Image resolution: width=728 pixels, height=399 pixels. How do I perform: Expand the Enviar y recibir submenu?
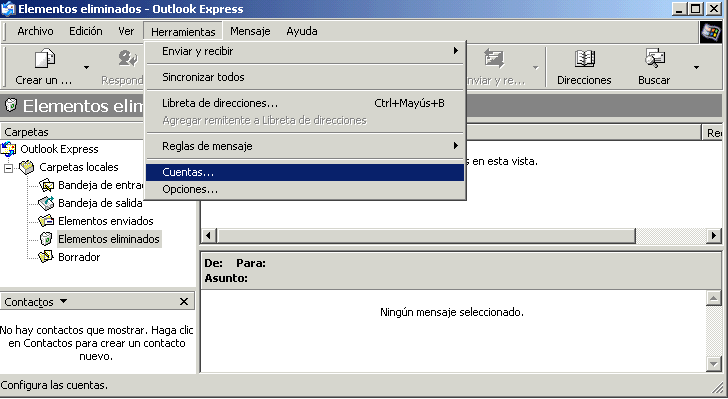(x=456, y=51)
